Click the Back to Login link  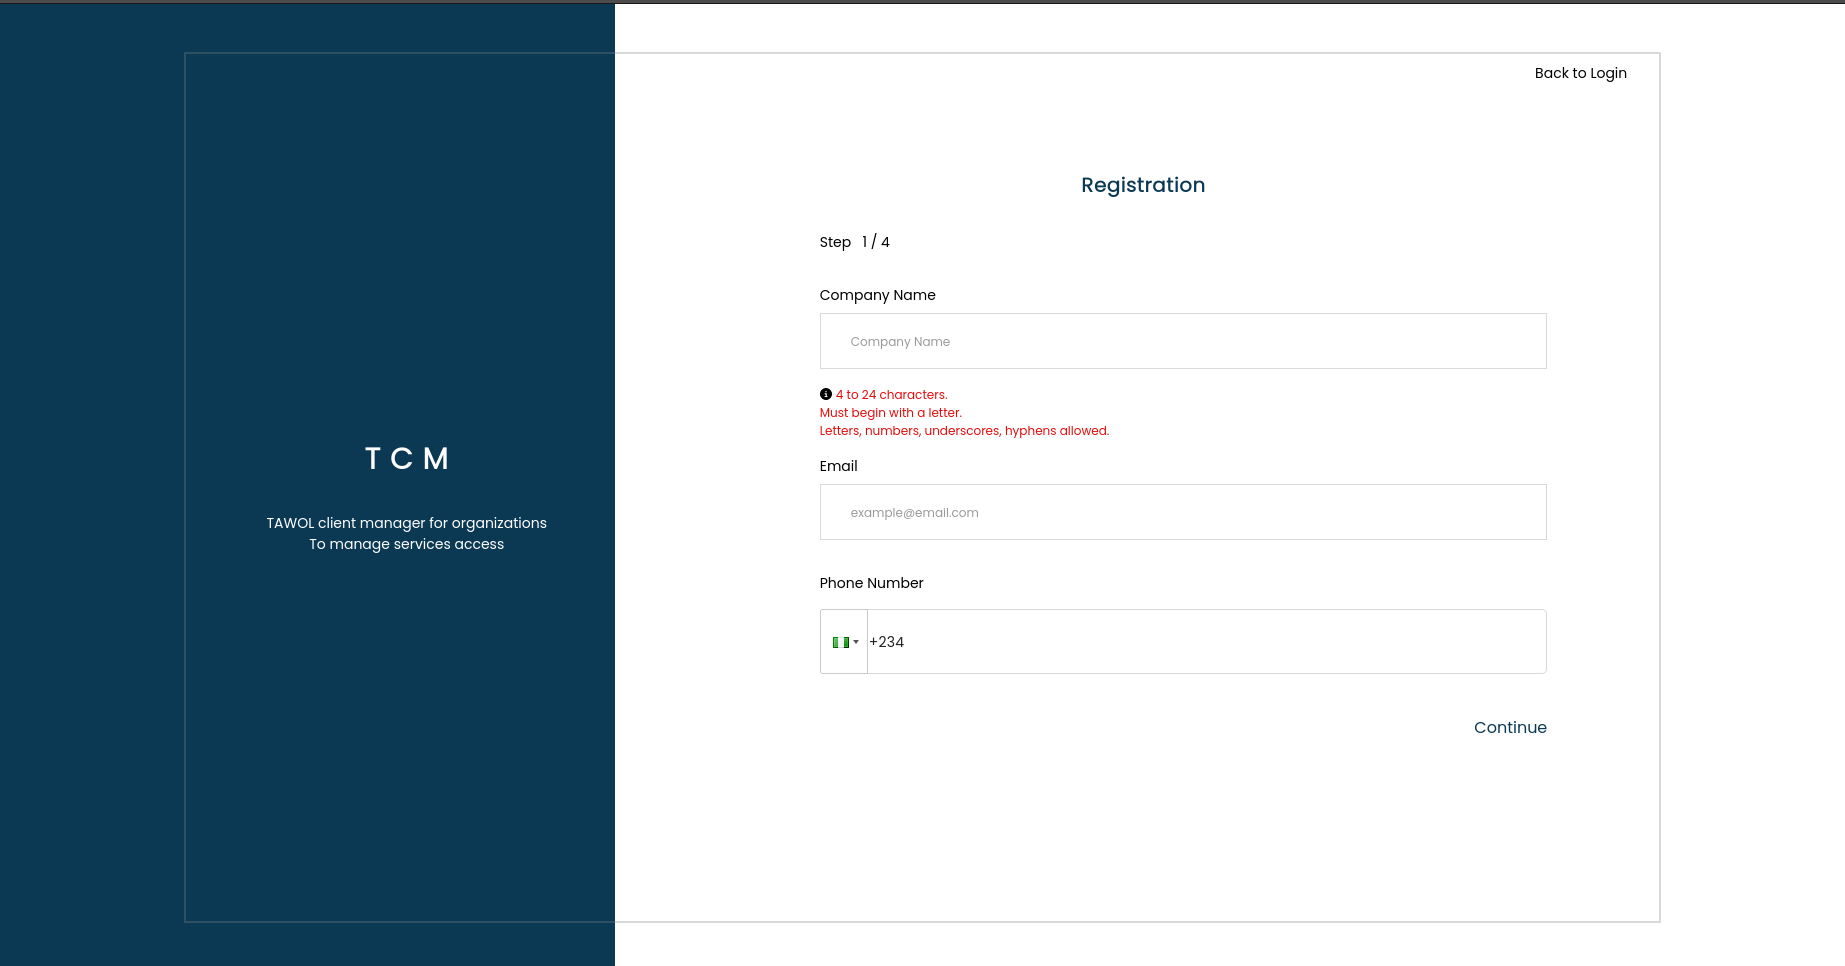point(1580,73)
